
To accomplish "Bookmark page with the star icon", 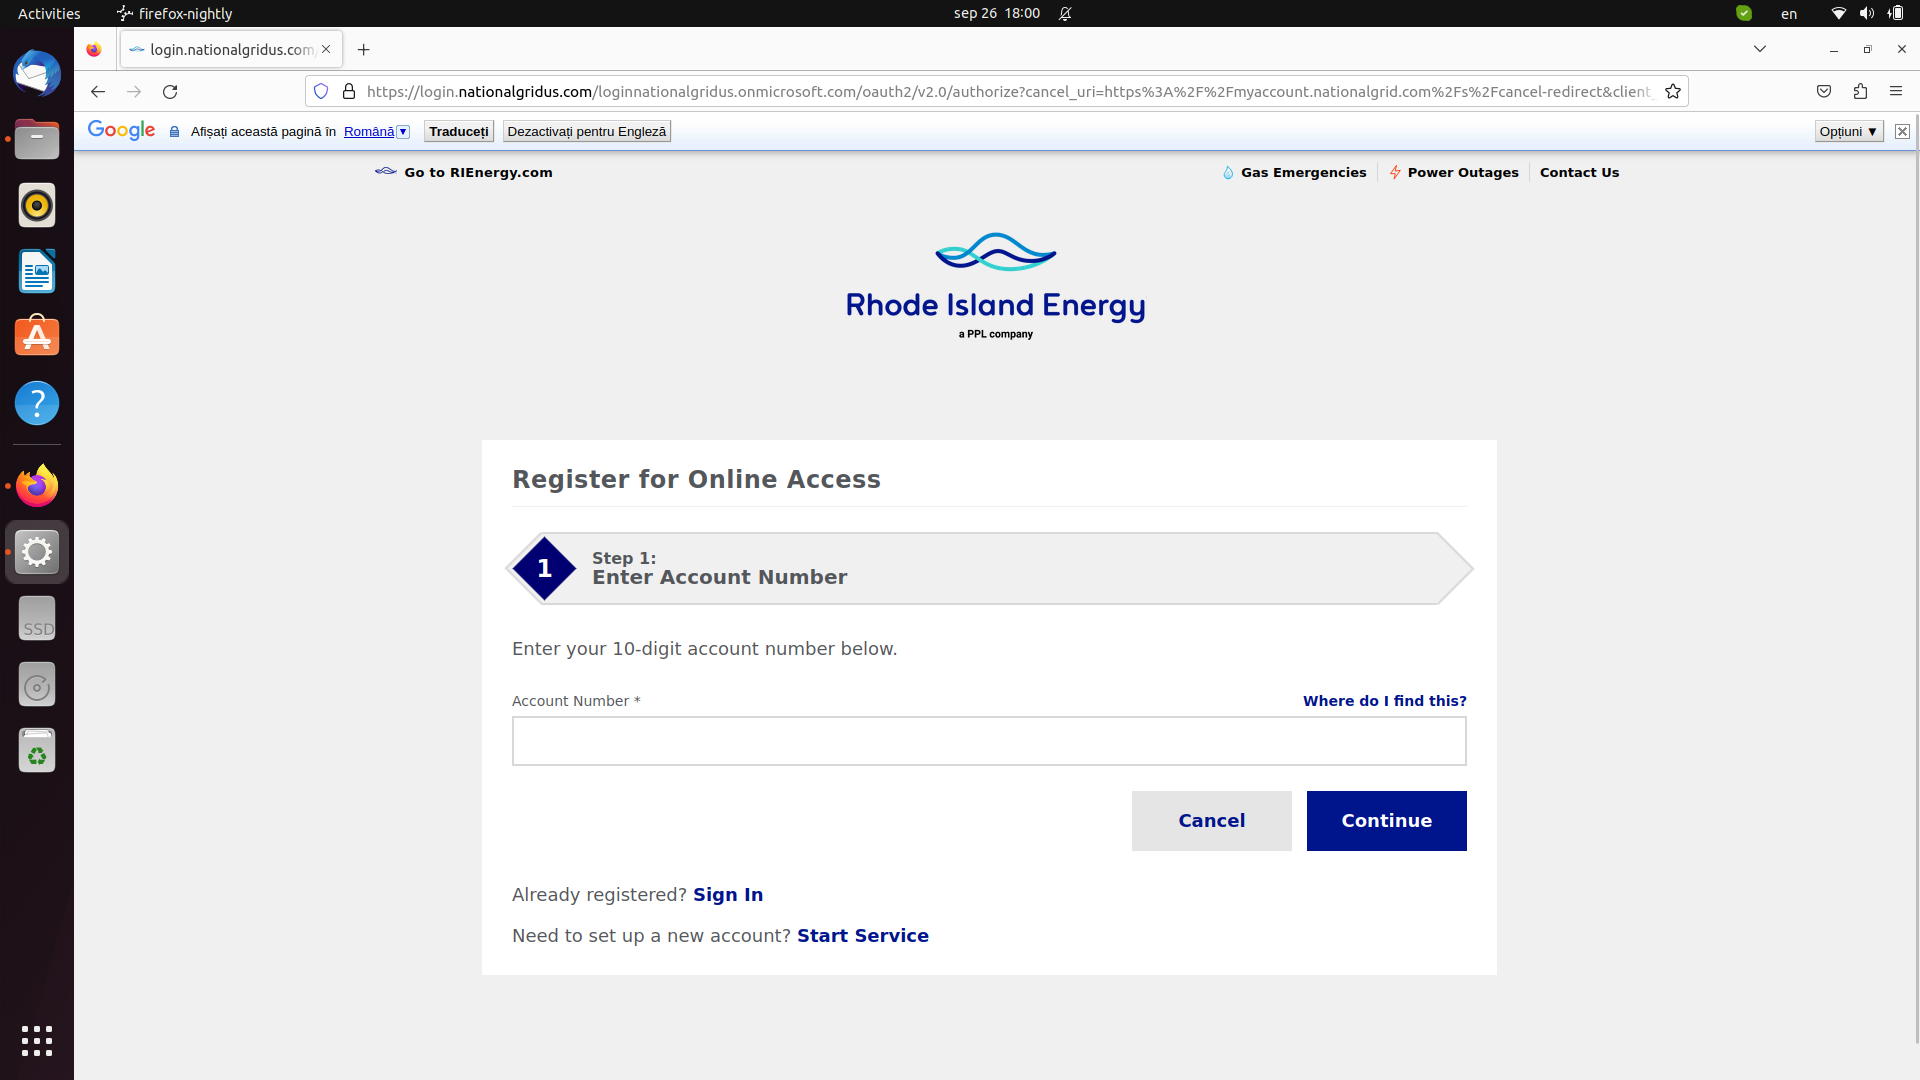I will tap(1673, 91).
